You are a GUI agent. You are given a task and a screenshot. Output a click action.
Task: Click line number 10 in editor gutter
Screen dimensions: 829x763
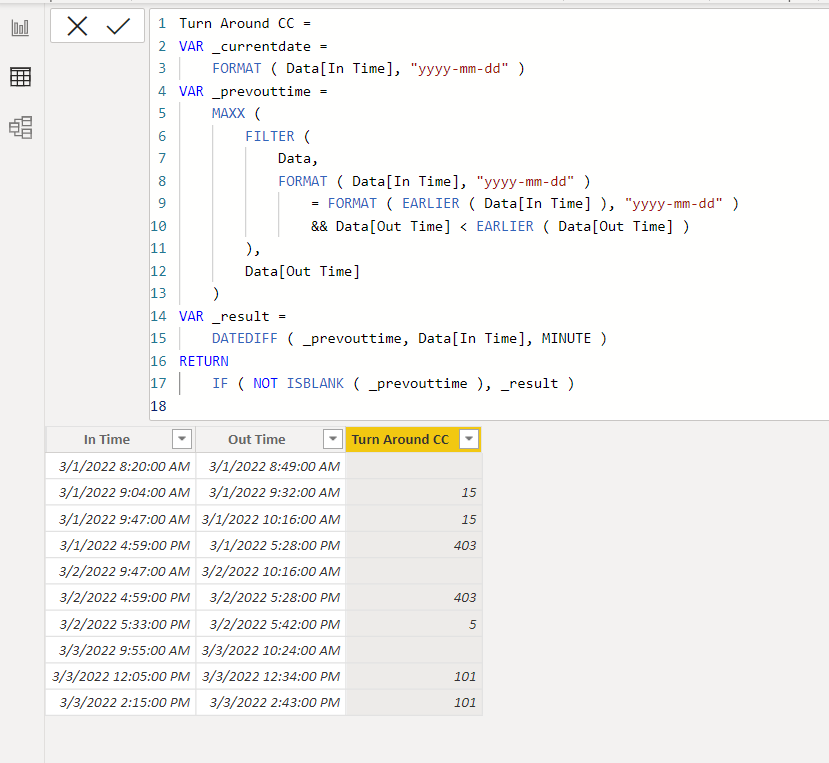click(x=158, y=226)
